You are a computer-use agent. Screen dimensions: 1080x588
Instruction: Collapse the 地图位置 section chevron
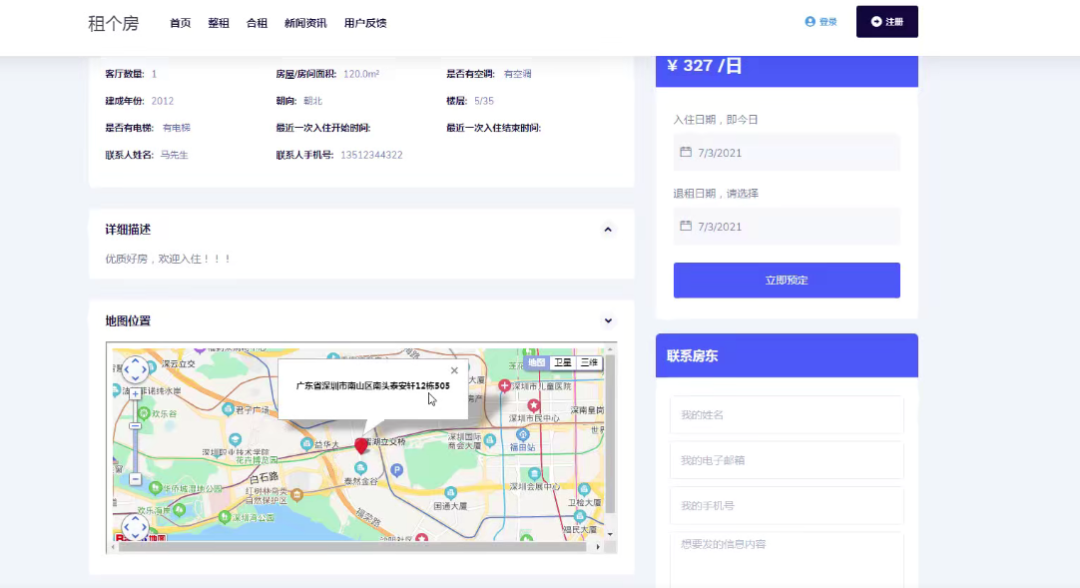coord(607,320)
